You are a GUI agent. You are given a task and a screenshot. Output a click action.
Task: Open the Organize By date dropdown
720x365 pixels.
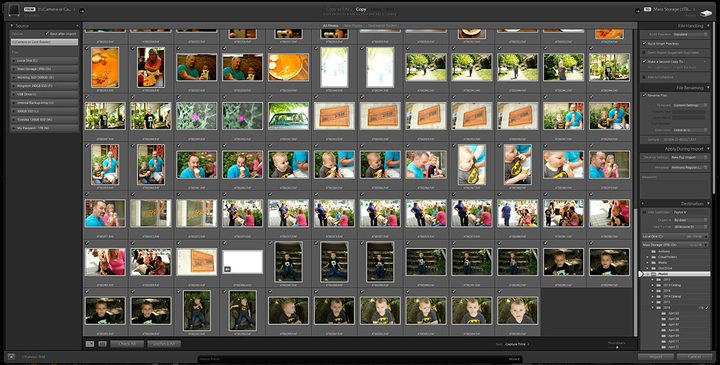[x=691, y=220]
